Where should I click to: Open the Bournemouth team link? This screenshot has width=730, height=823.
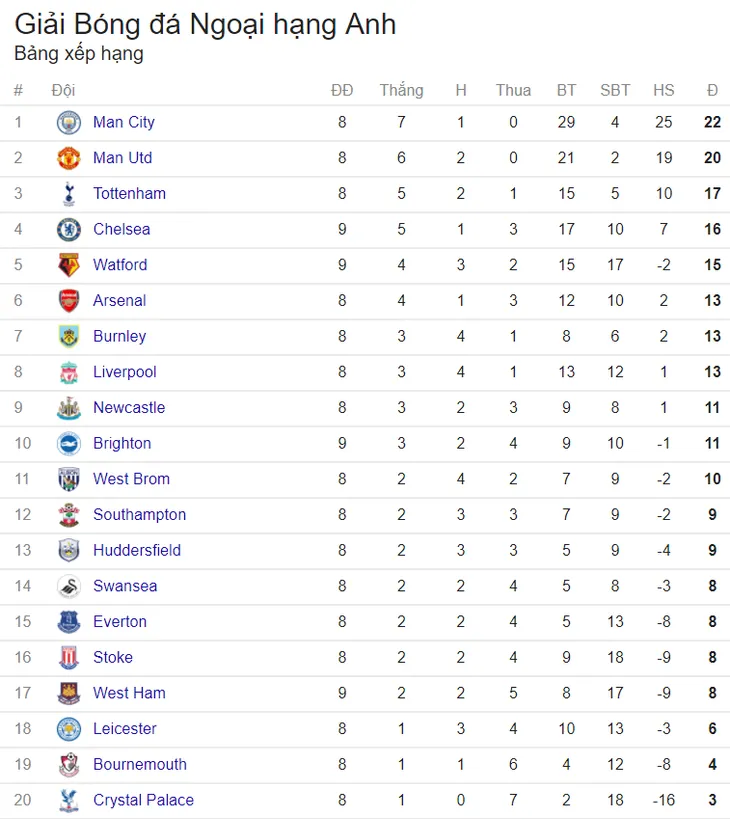140,765
